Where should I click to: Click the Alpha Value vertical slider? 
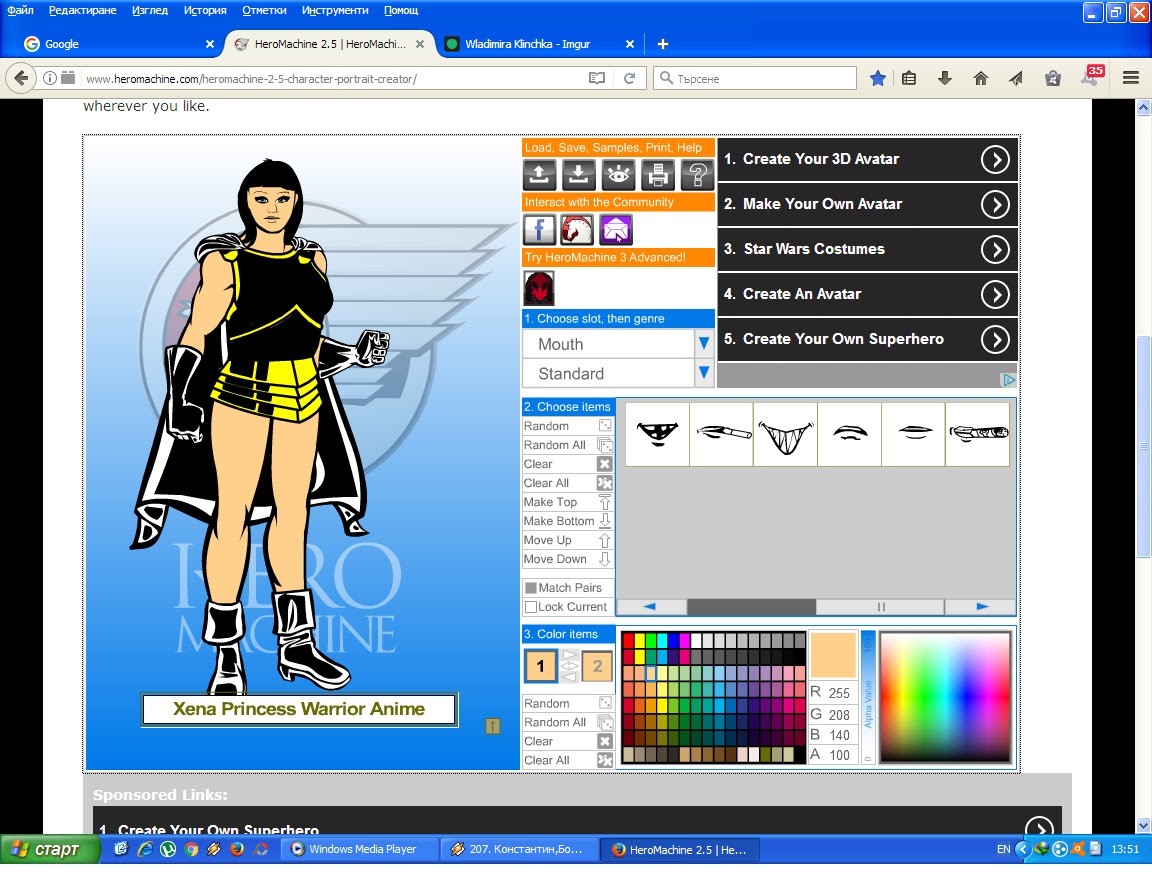[x=868, y=698]
